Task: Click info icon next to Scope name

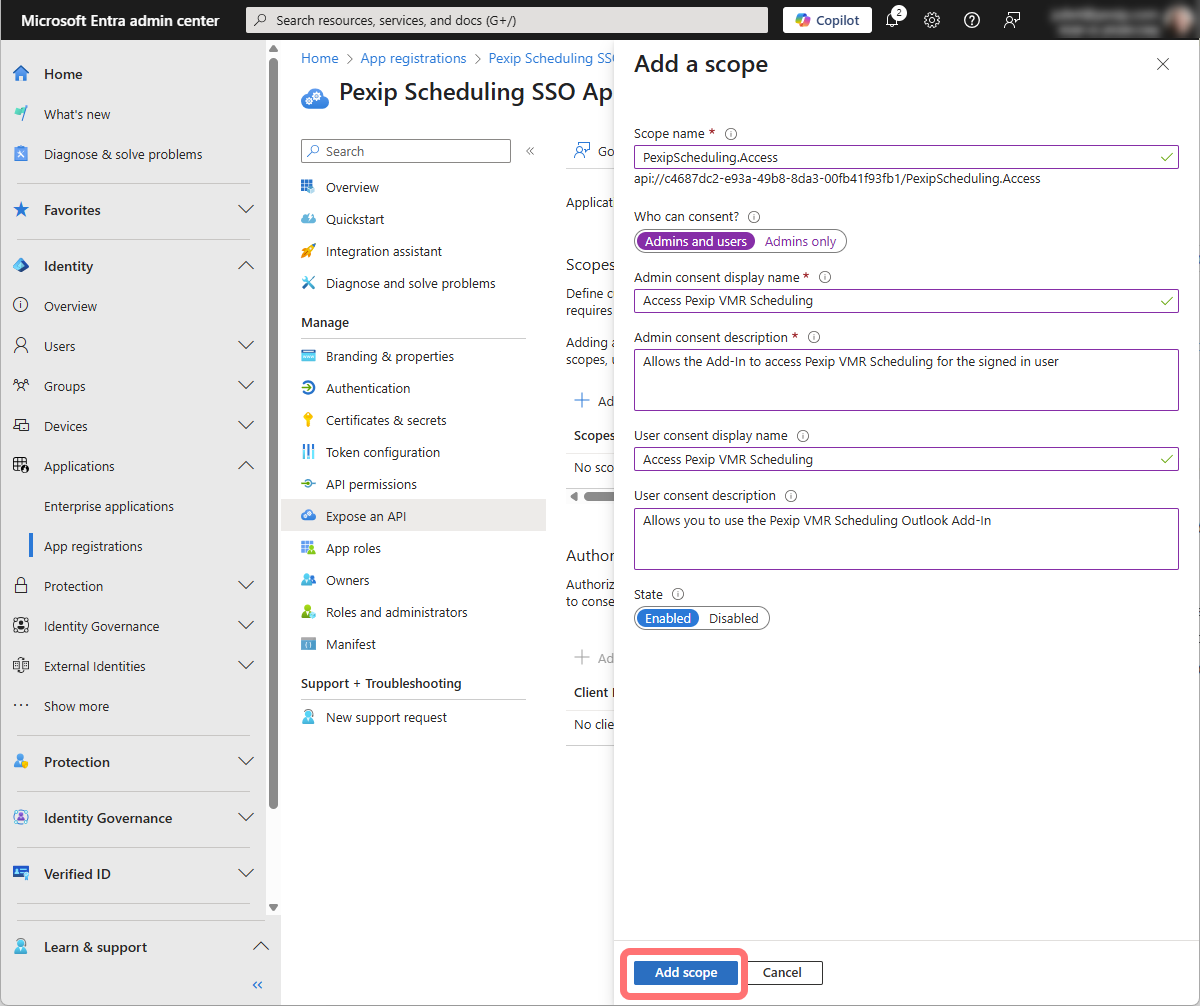Action: click(x=731, y=134)
